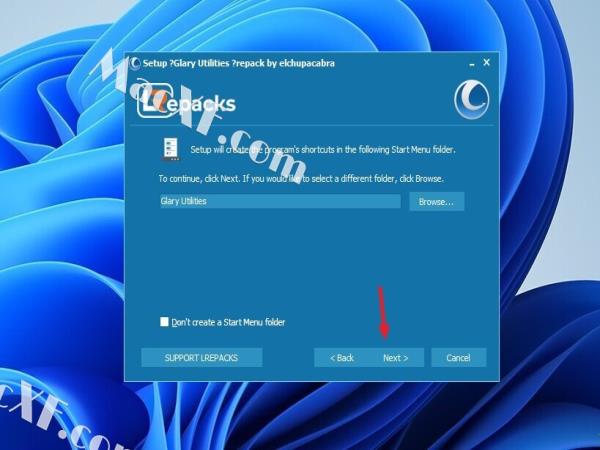This screenshot has height=450, width=600.
Task: Click the text 'To continue, click Next'
Action: click(199, 179)
